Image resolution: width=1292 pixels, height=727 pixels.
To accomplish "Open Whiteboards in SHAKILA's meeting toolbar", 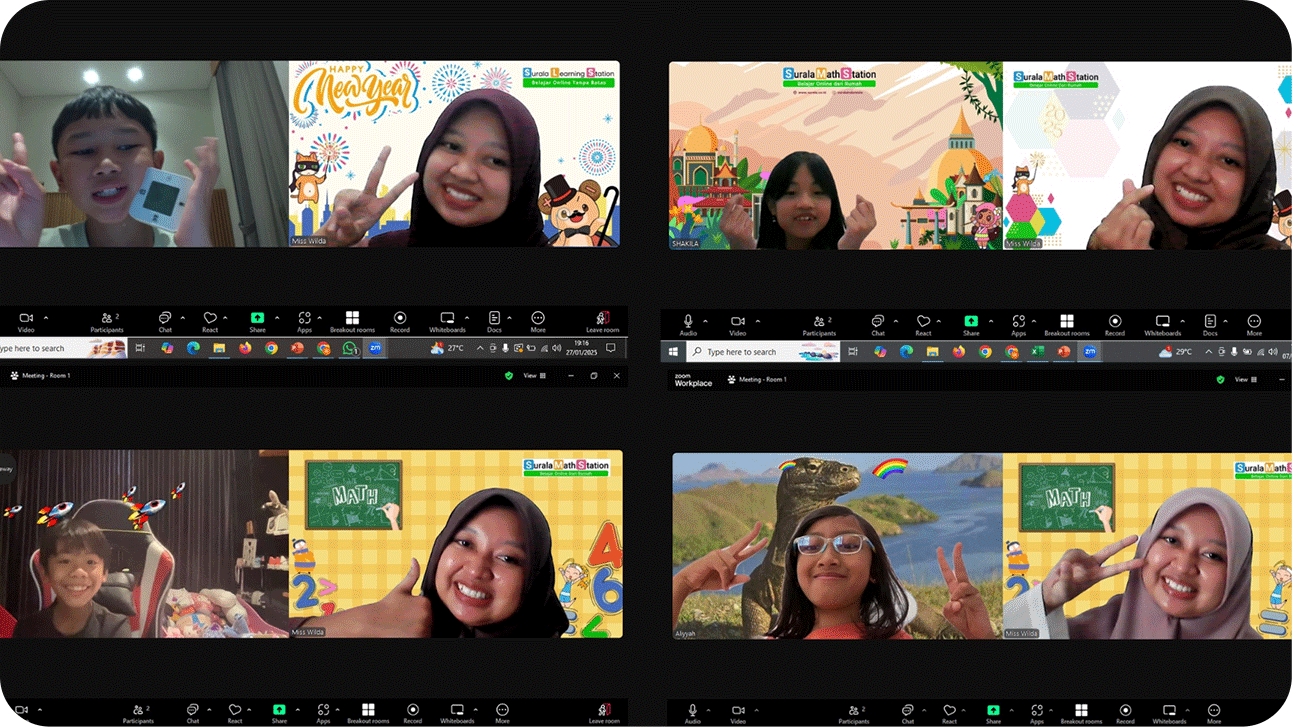I will point(1162,324).
